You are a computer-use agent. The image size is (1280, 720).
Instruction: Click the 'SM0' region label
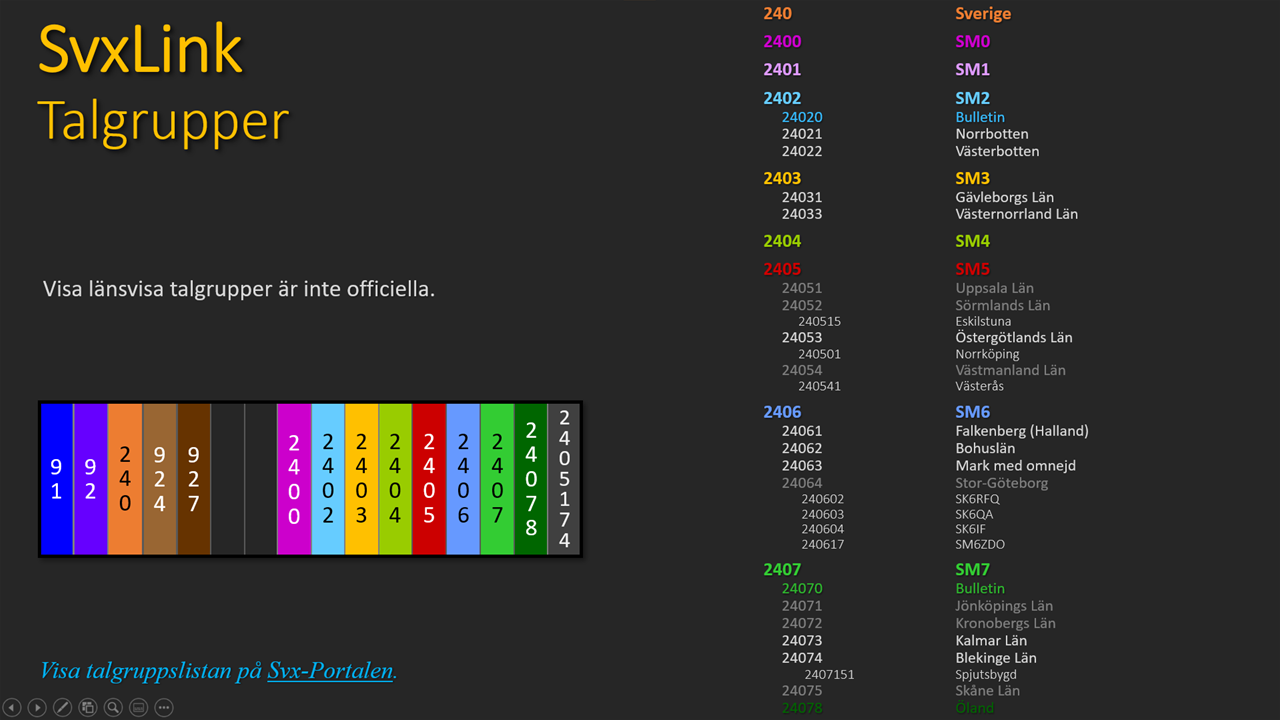[x=972, y=42]
